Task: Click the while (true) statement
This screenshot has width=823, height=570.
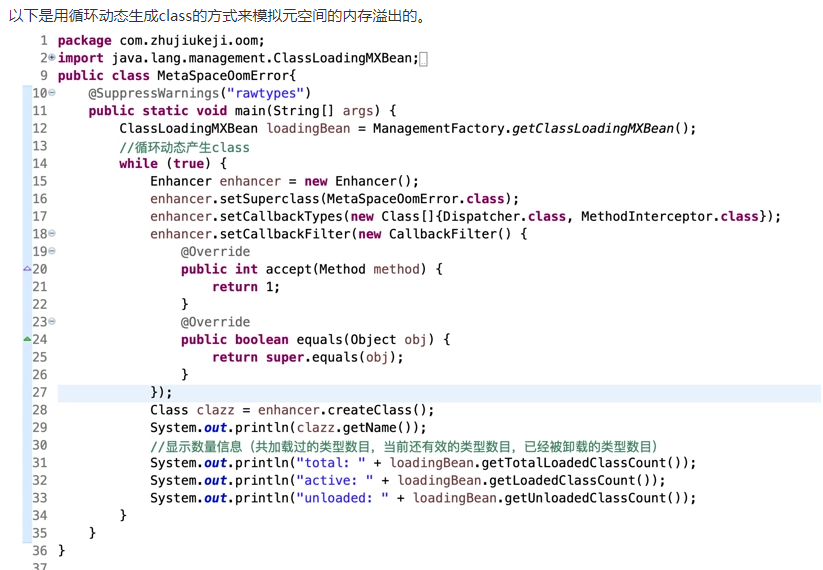Action: click(x=165, y=164)
